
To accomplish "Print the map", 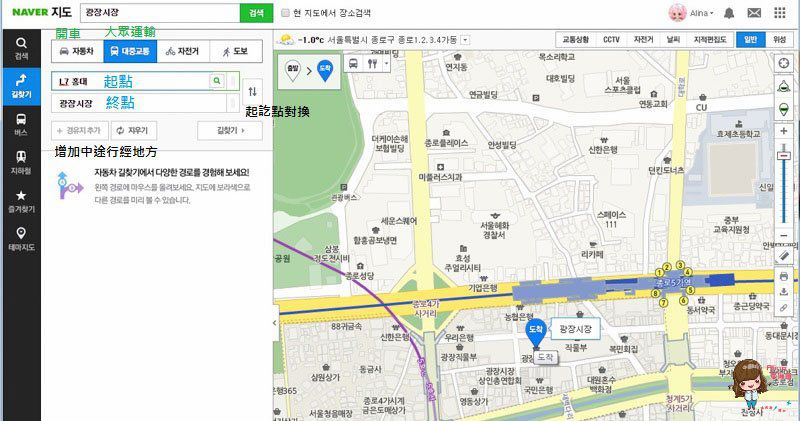I will tap(784, 277).
